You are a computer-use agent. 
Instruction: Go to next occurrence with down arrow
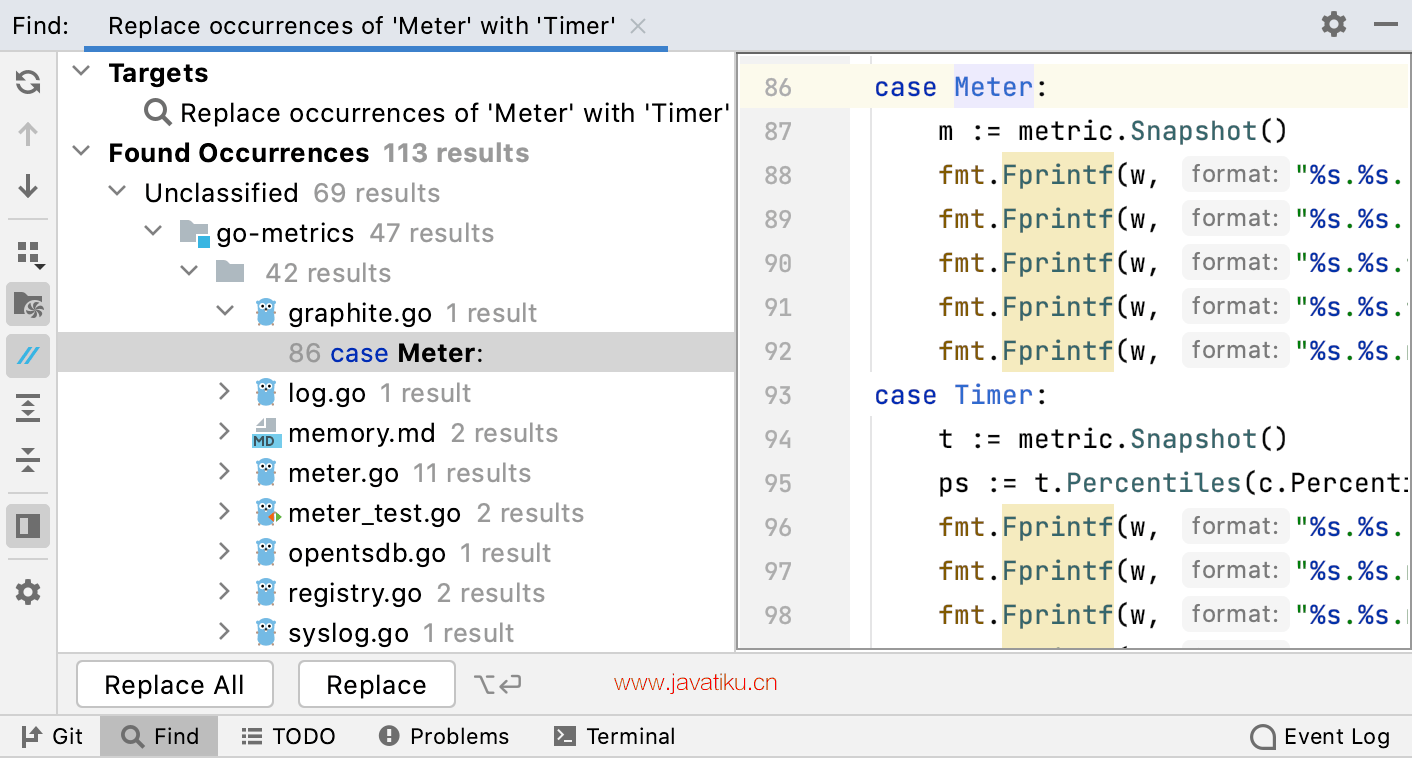[28, 185]
